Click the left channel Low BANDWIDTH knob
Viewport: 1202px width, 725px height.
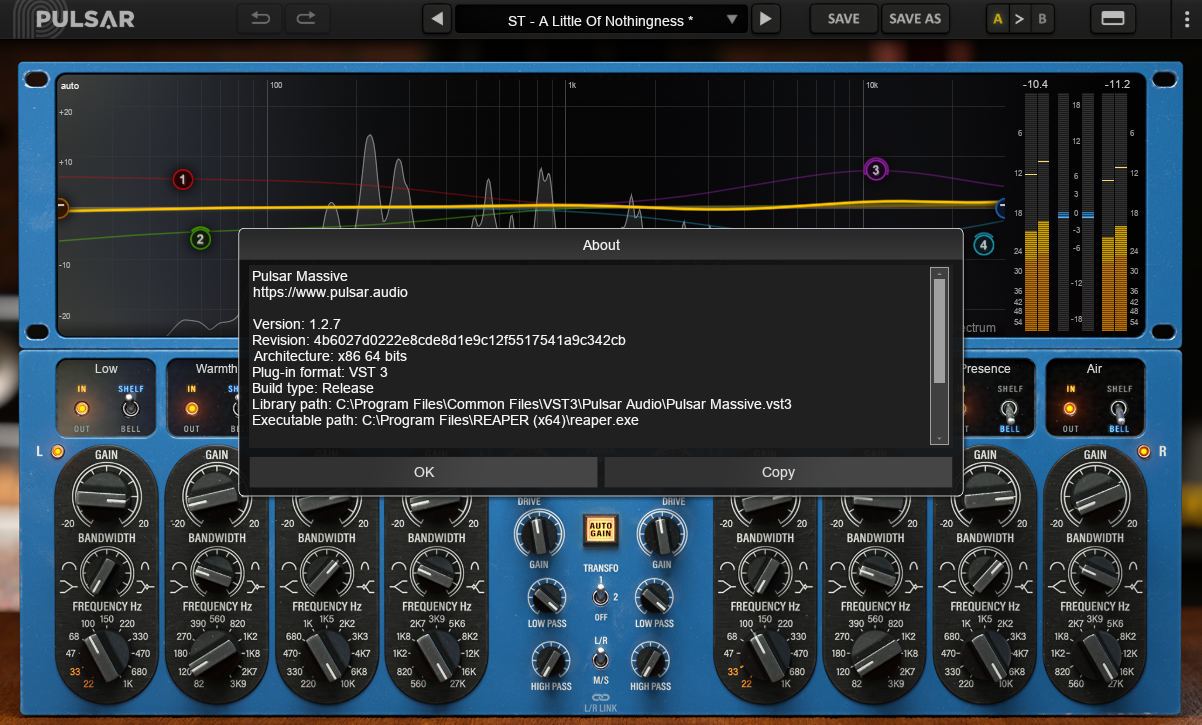105,573
